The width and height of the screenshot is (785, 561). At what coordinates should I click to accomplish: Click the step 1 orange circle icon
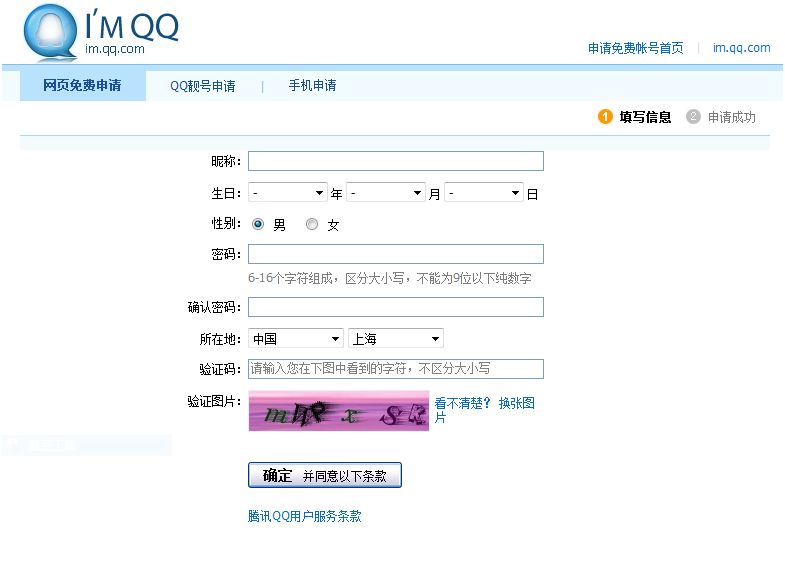point(605,117)
